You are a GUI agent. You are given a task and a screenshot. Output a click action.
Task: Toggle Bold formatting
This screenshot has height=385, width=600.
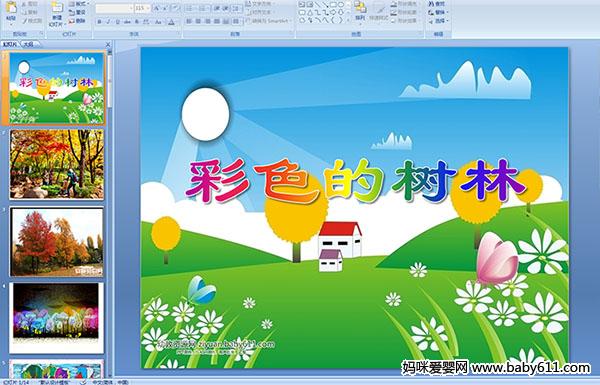coord(99,22)
